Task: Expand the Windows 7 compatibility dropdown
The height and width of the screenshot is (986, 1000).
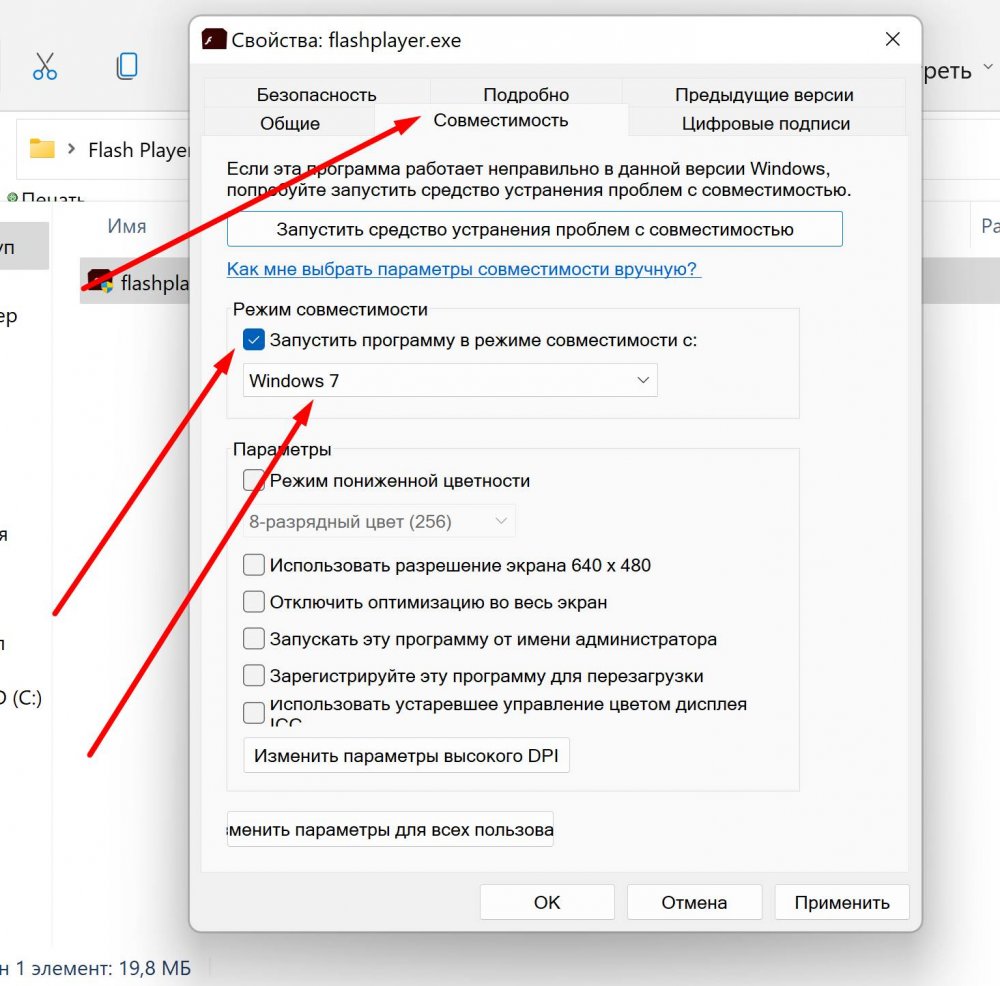Action: click(450, 380)
